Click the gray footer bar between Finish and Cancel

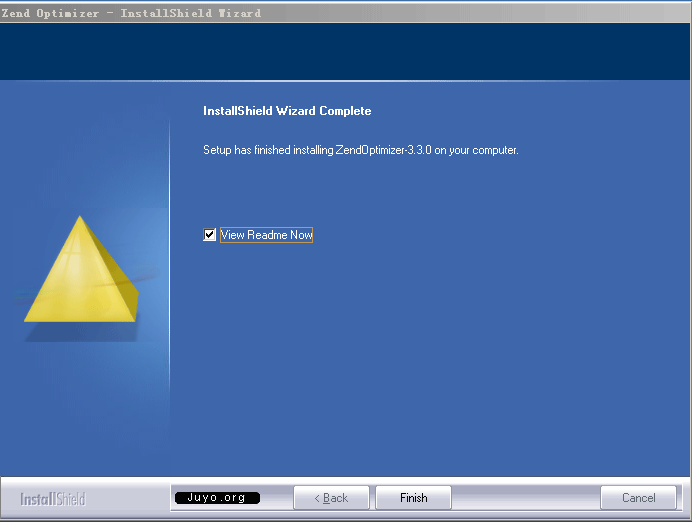tap(525, 498)
